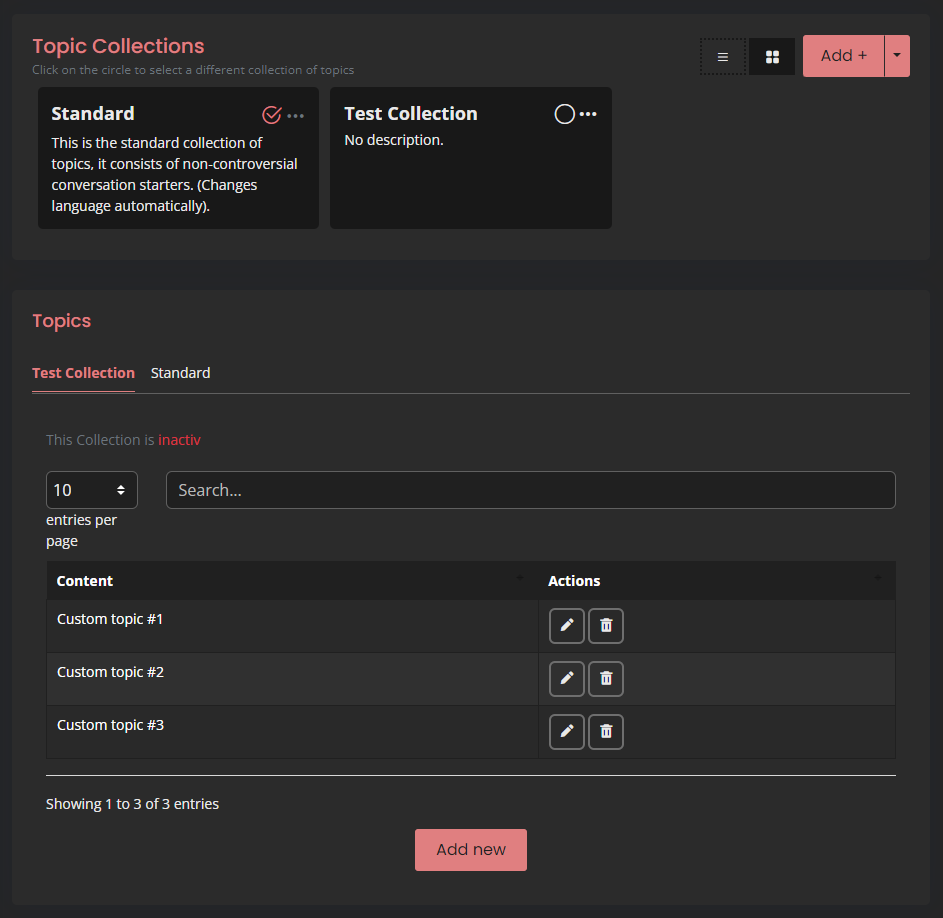943x918 pixels.
Task: Select the Test Collection circle
Action: [564, 114]
